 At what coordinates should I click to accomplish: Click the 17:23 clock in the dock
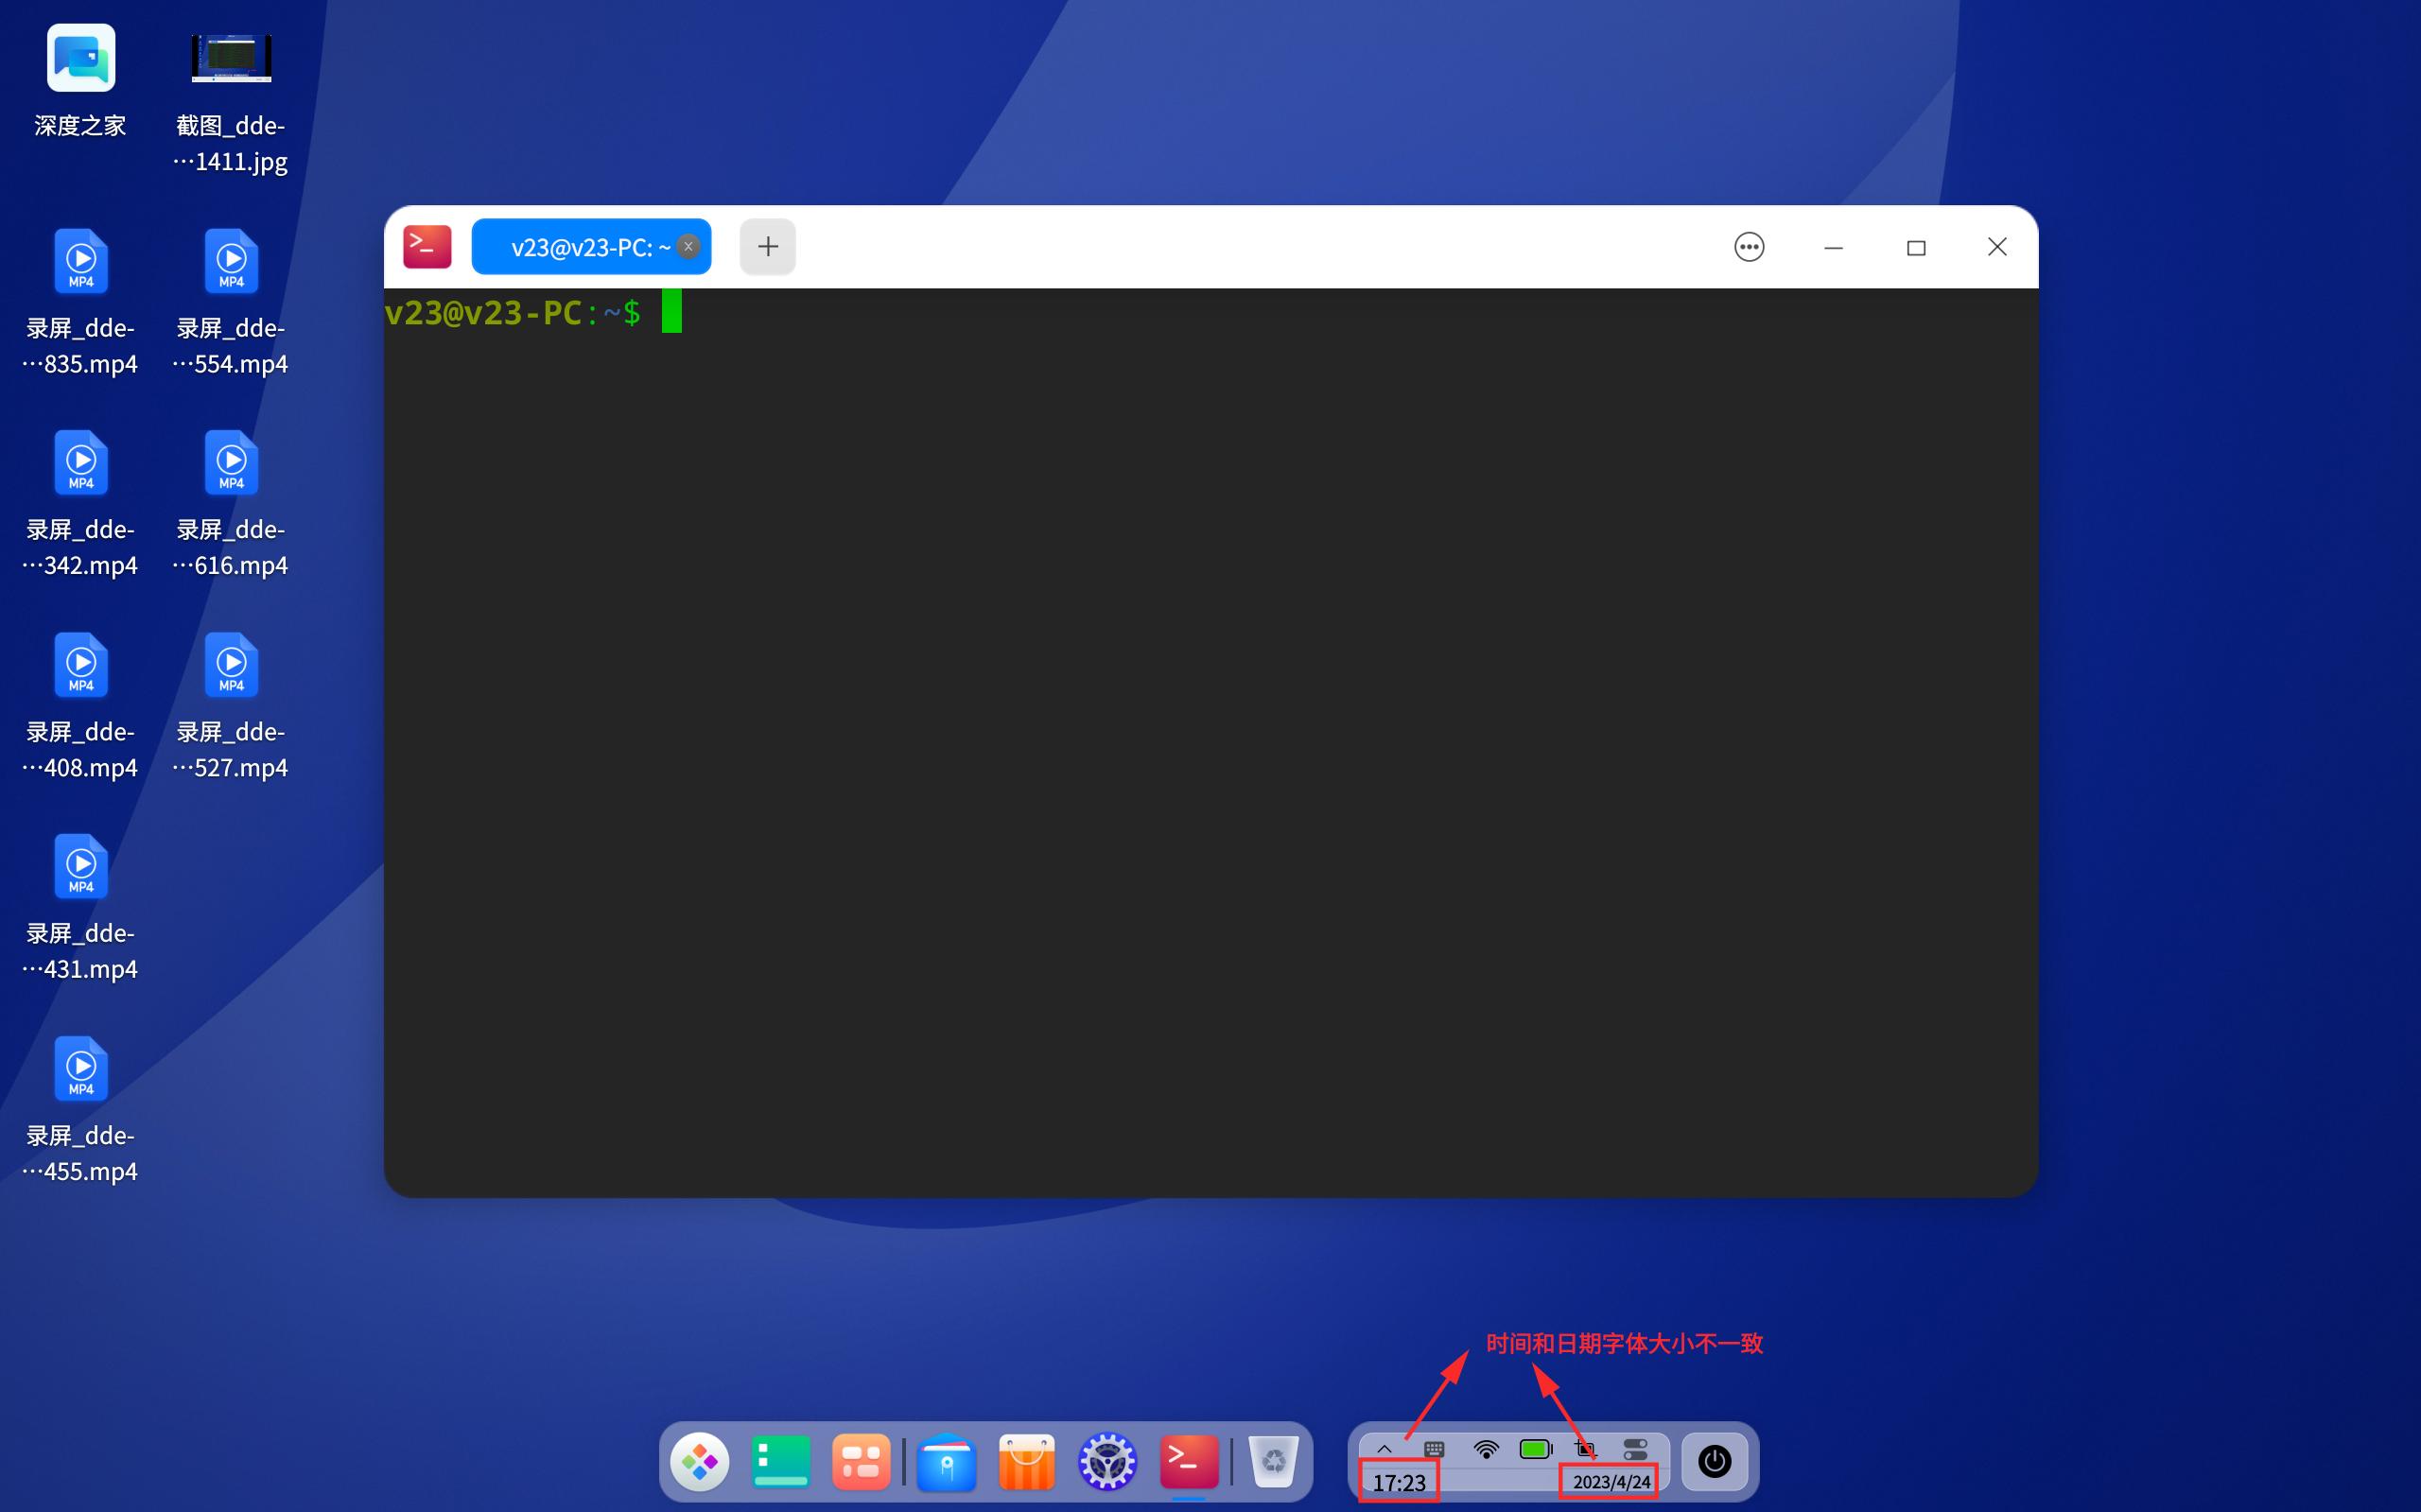(1399, 1482)
